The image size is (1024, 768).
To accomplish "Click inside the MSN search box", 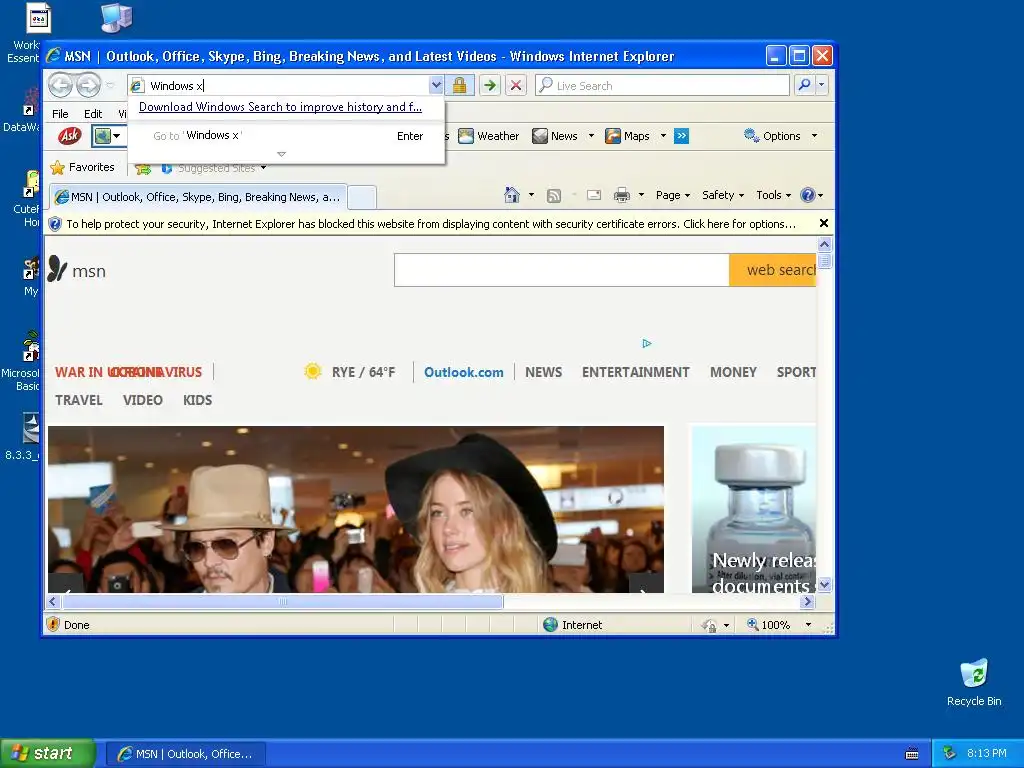I will (562, 270).
